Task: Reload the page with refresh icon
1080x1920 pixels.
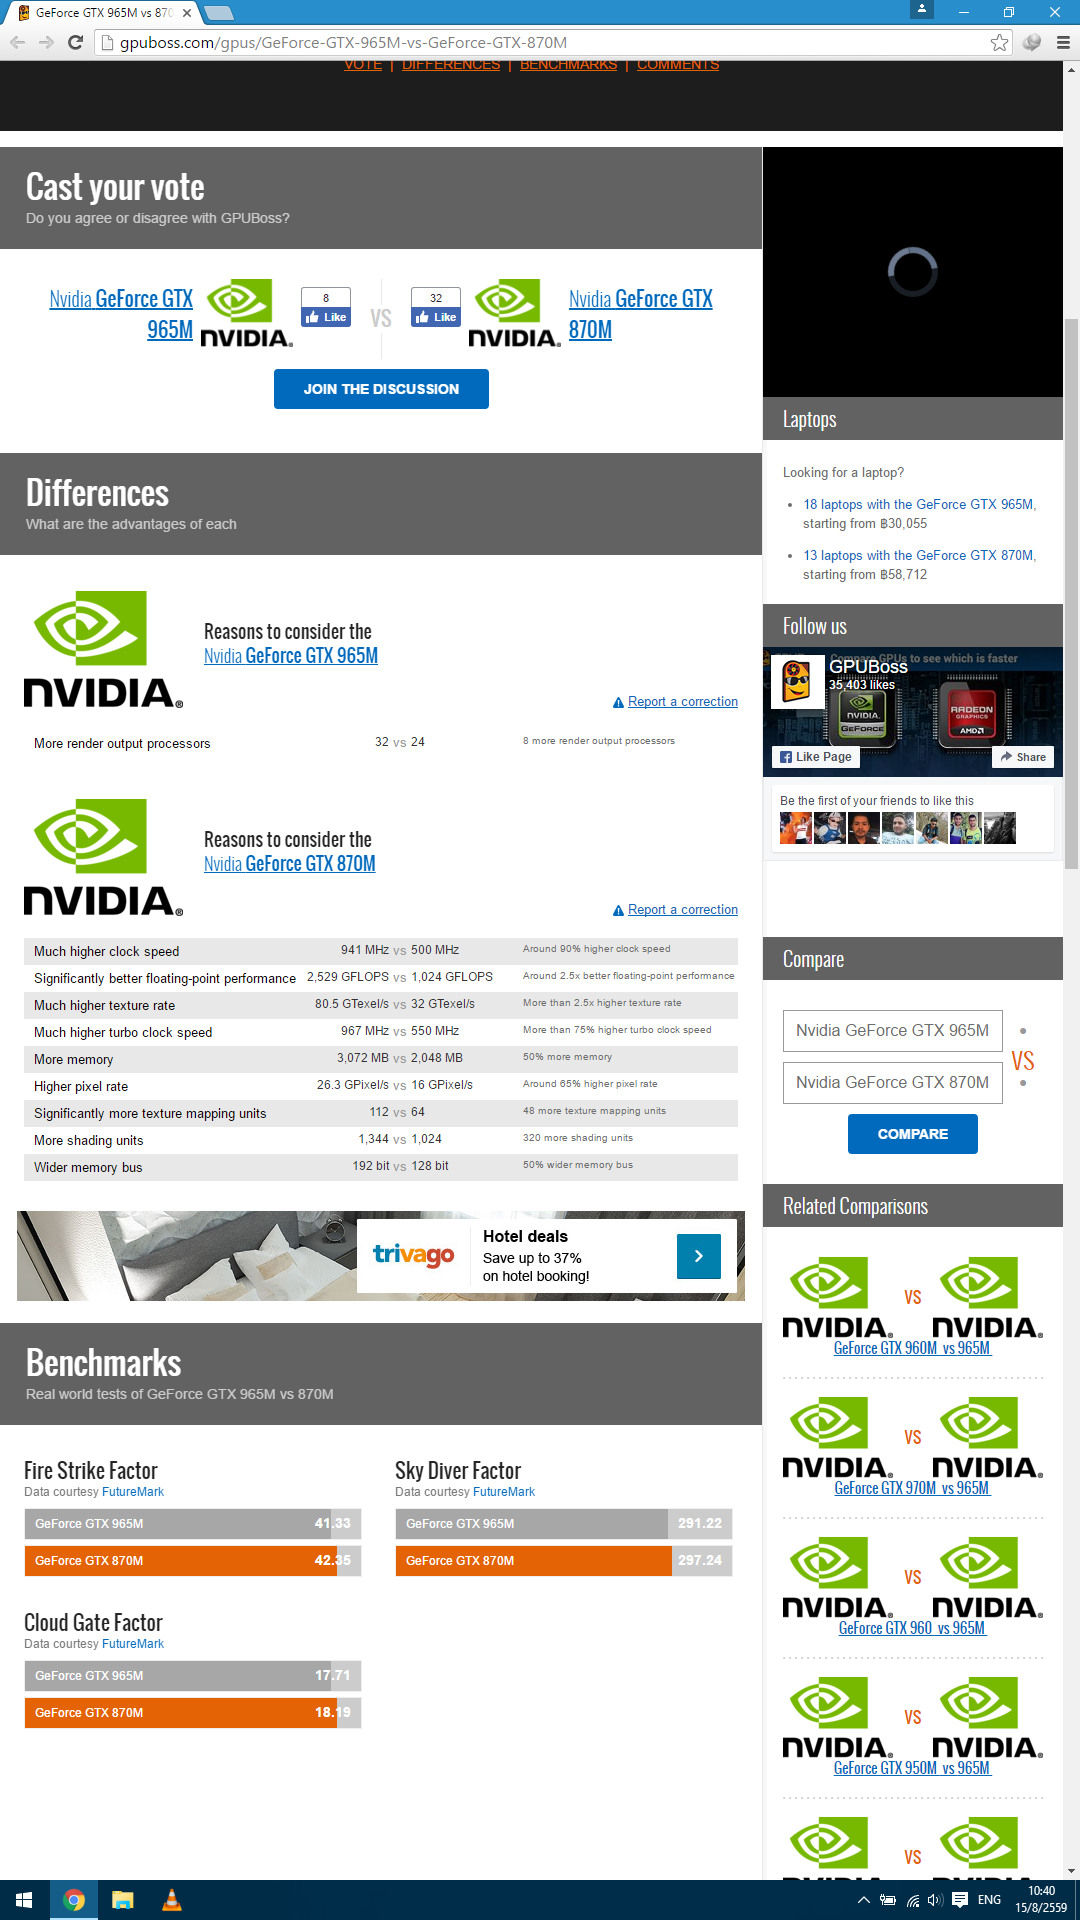Action: (x=75, y=42)
